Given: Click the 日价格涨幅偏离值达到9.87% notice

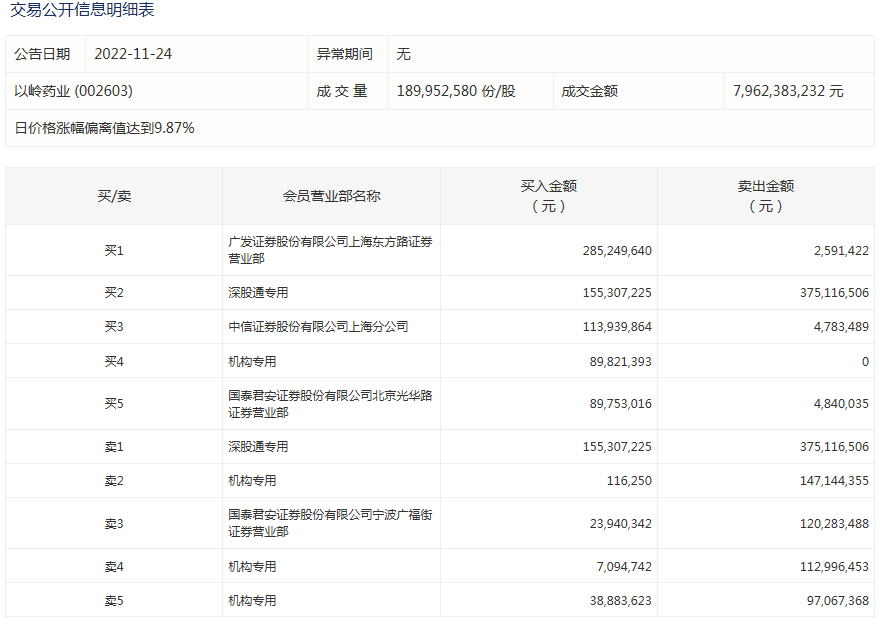Looking at the screenshot, I should point(105,128).
